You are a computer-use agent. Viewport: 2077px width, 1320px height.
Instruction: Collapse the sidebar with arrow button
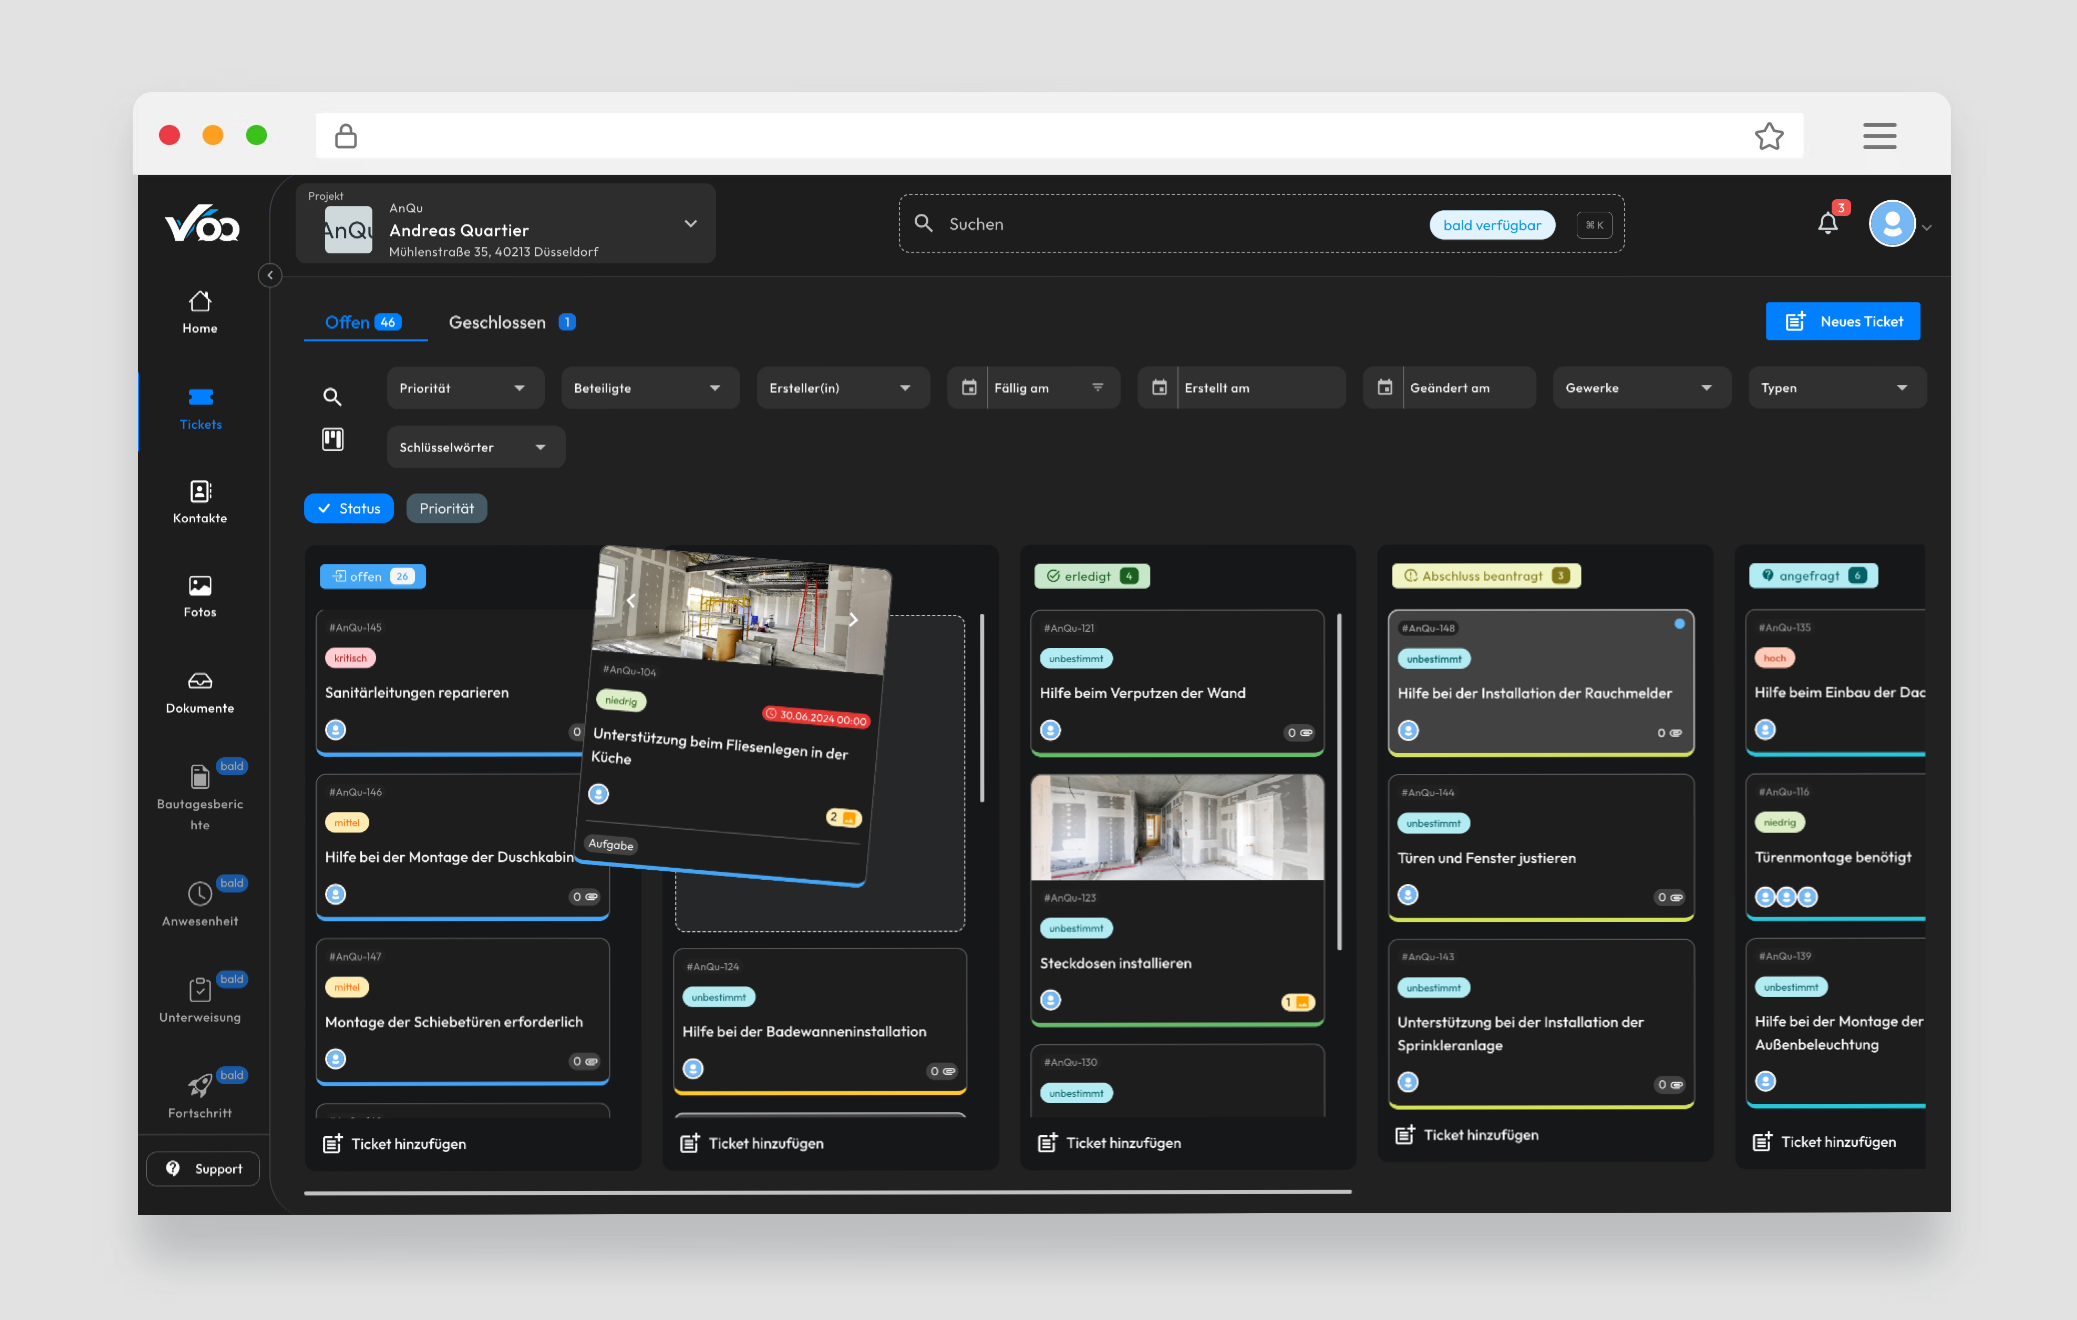tap(270, 275)
